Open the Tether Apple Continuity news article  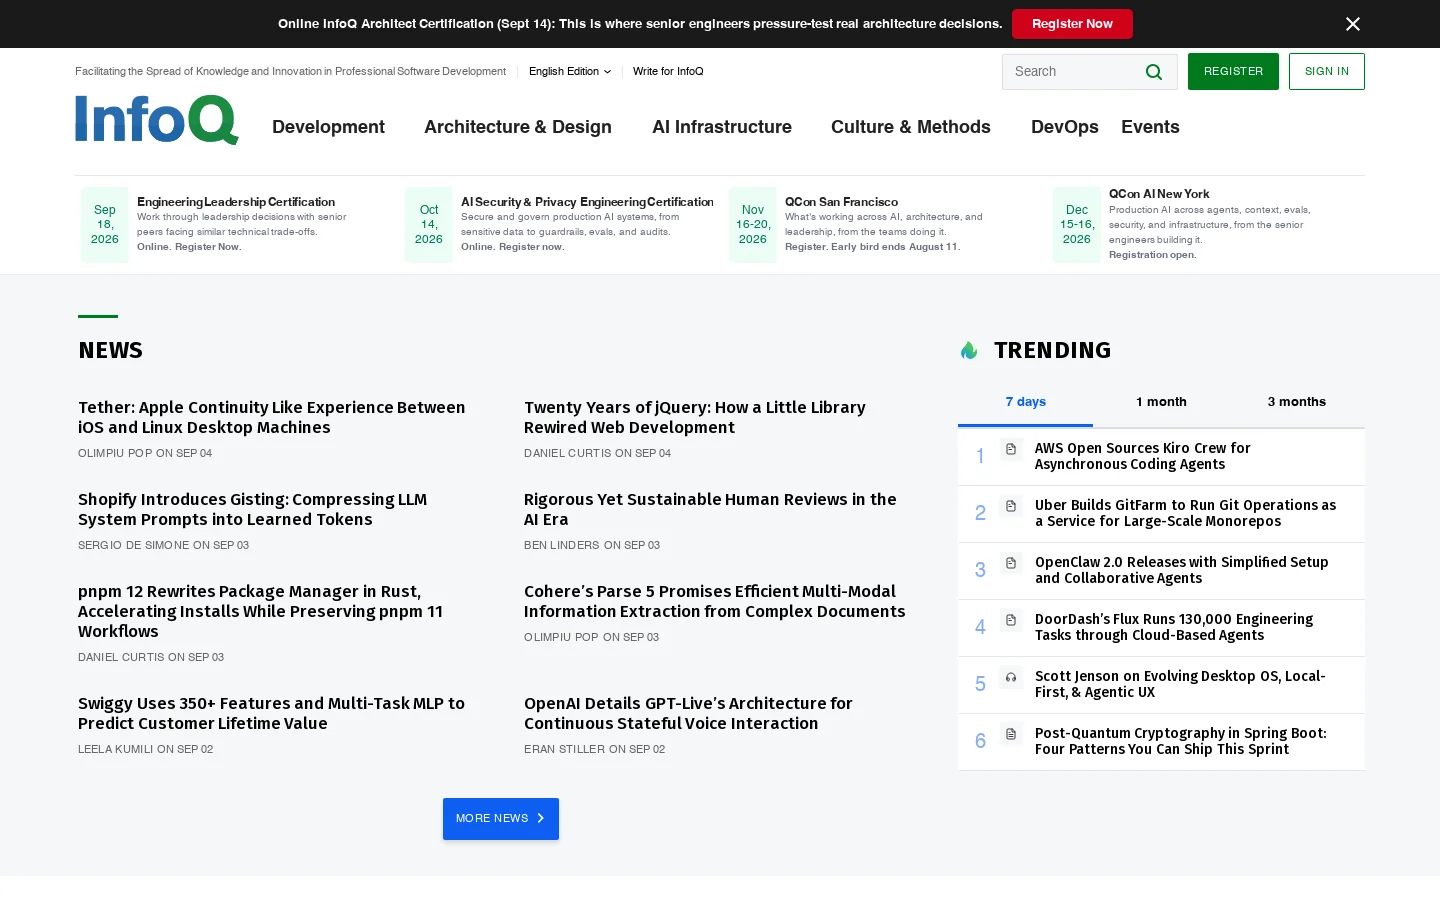(272, 417)
